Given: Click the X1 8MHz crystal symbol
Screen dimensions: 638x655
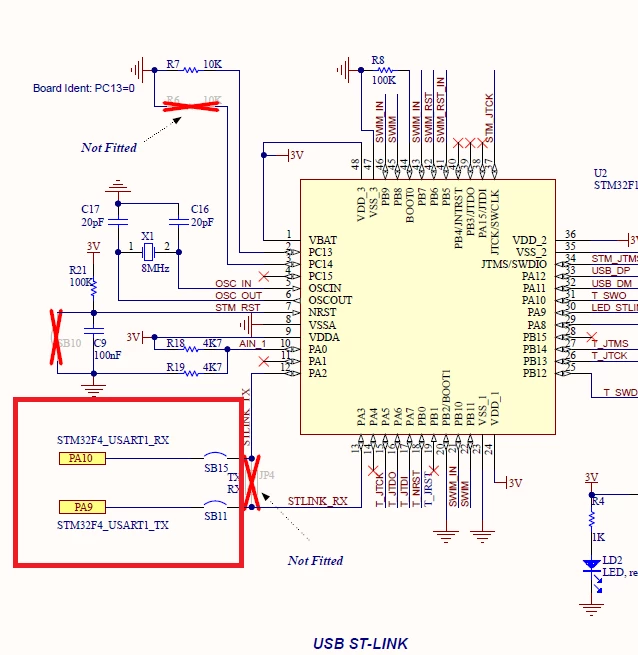Looking at the screenshot, I should 148,252.
